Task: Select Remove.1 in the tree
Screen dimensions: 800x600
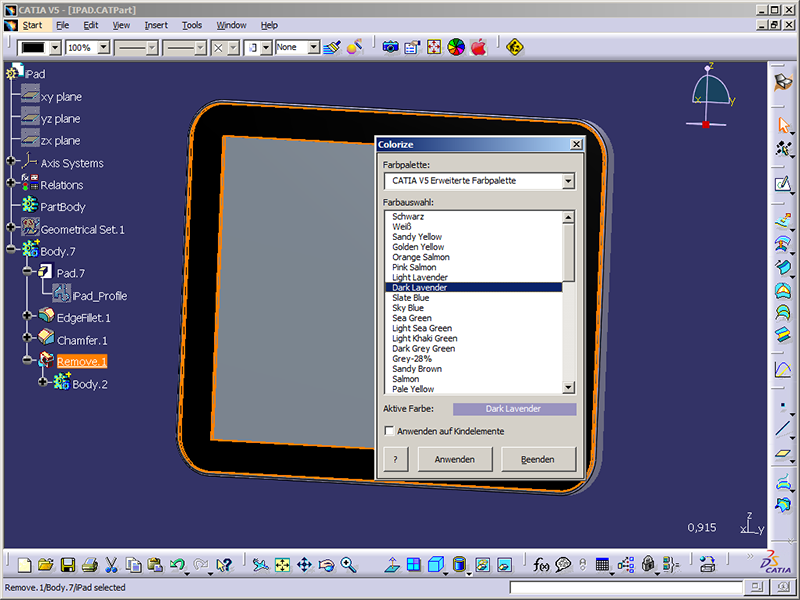Action: tap(82, 362)
